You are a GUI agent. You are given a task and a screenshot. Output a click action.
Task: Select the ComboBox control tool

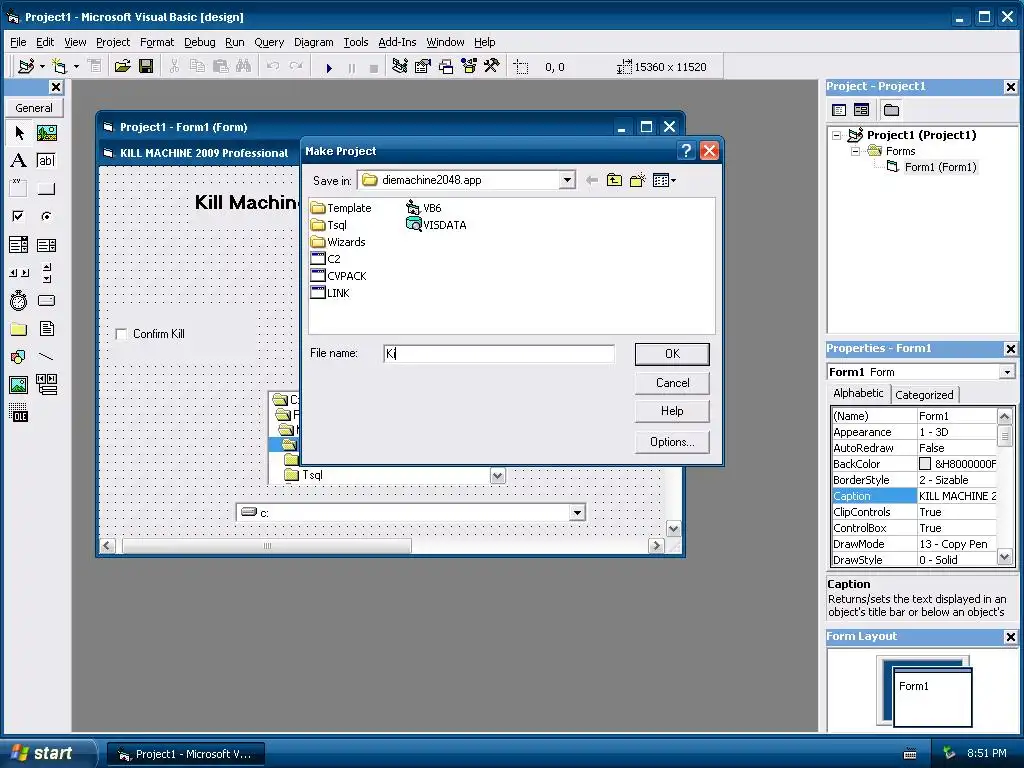point(19,245)
